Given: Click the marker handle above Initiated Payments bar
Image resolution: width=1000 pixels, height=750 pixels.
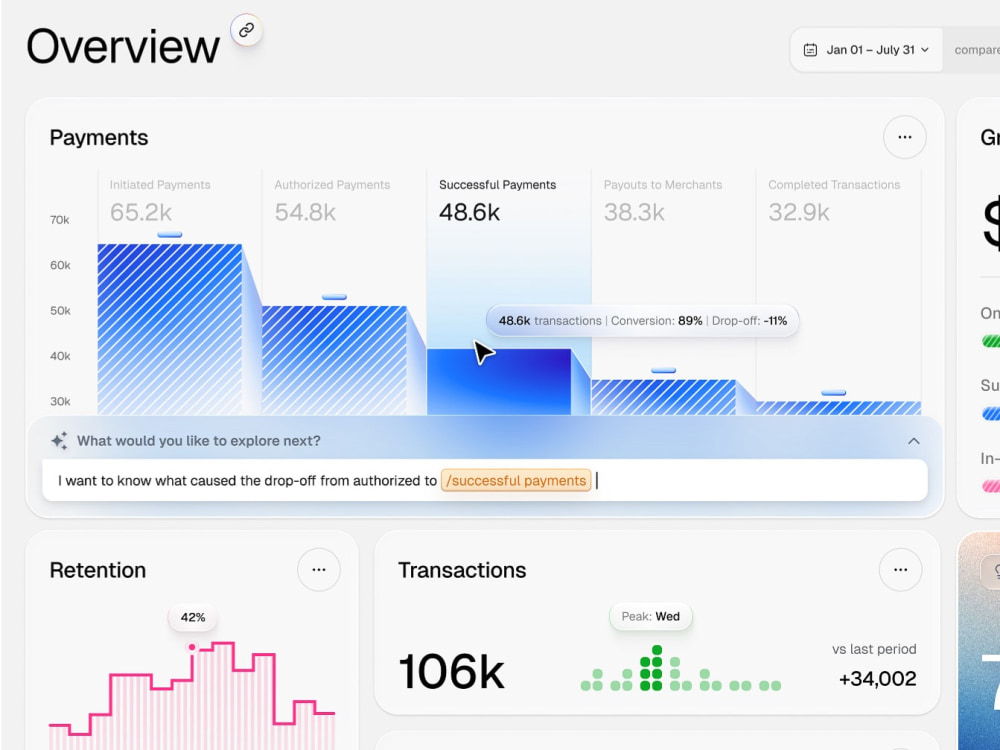Looking at the screenshot, I should [170, 235].
